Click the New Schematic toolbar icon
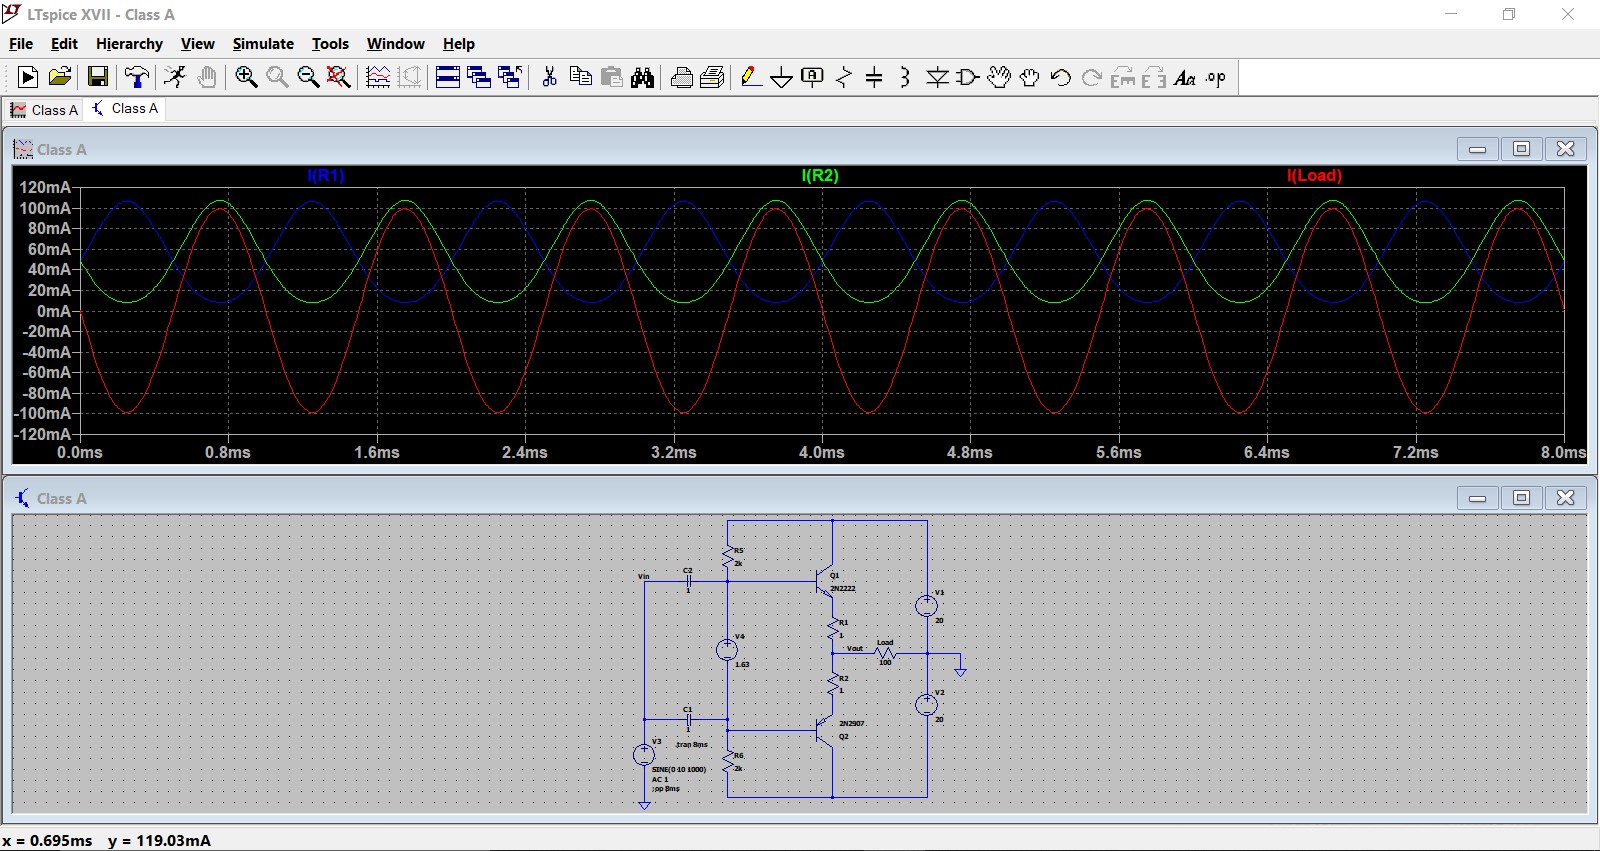 pos(28,77)
